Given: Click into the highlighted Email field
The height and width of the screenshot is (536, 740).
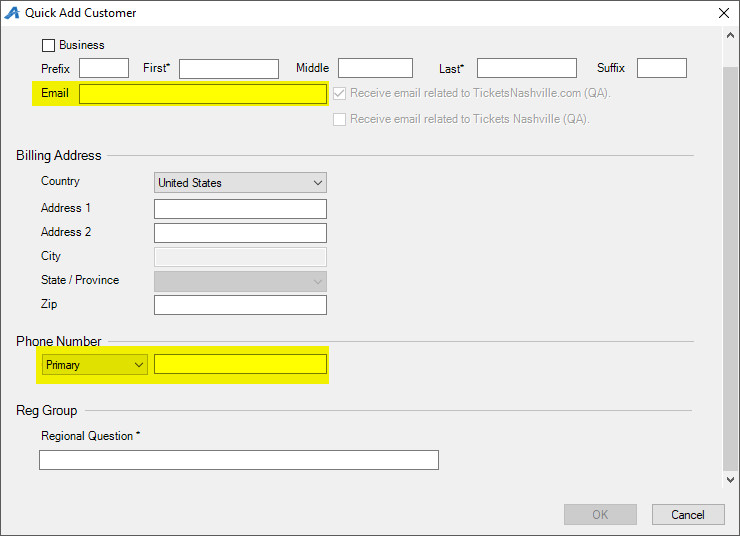Looking at the screenshot, I should 203,94.
